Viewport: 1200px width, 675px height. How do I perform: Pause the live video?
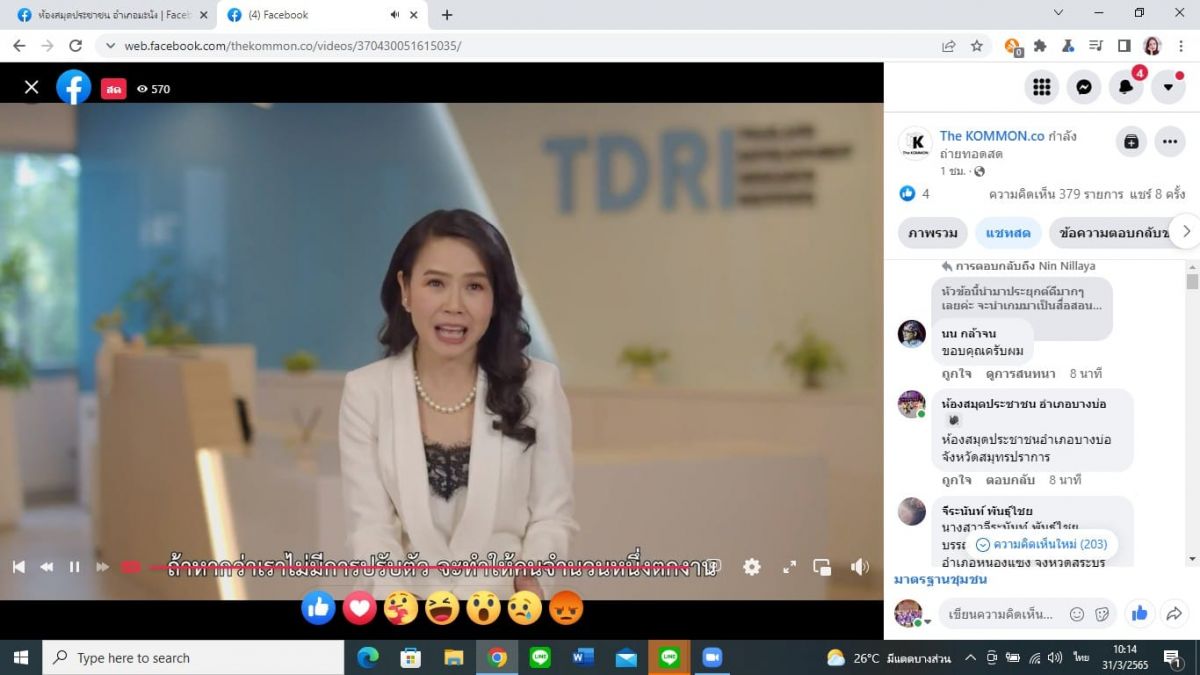coord(74,567)
